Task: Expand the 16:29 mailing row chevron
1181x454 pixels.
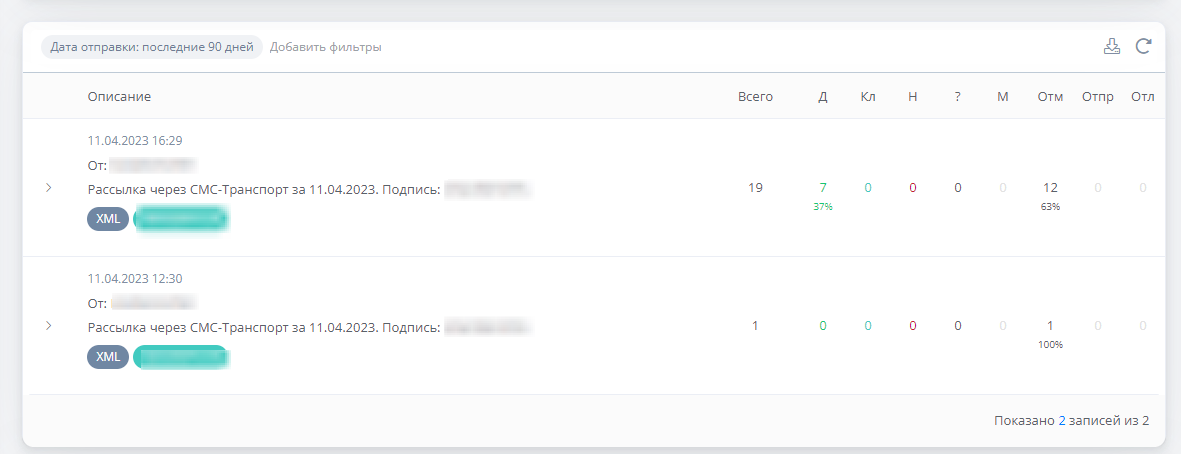Action: (x=48, y=187)
